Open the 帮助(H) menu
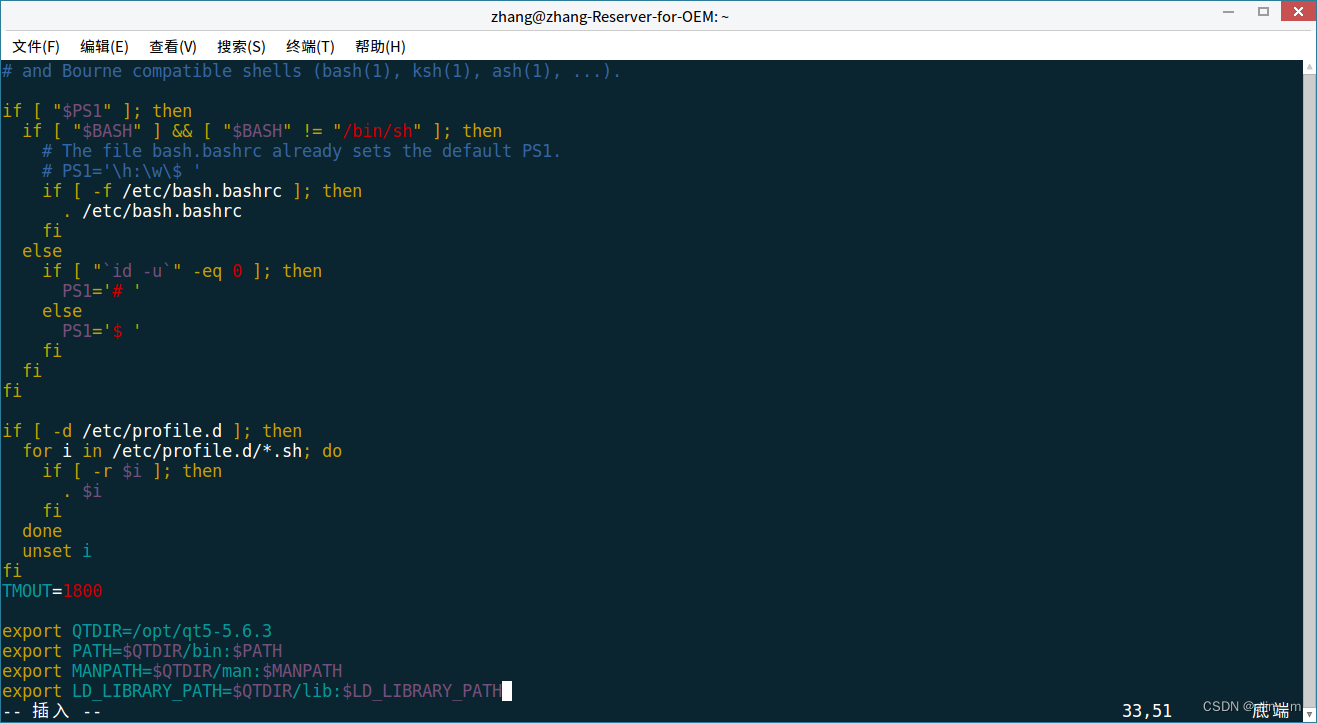The width and height of the screenshot is (1317, 723). [x=380, y=47]
